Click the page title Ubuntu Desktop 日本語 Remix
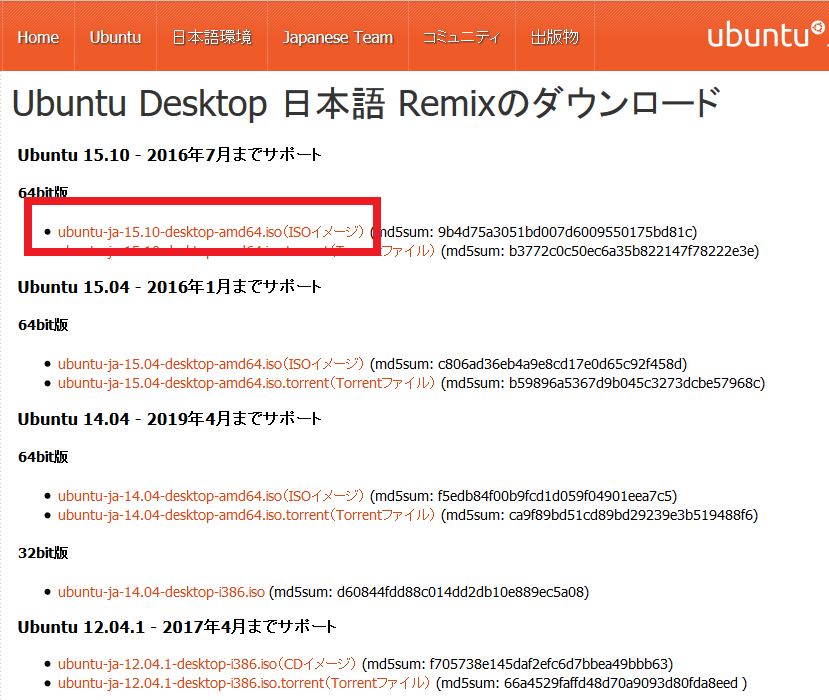 click(365, 103)
